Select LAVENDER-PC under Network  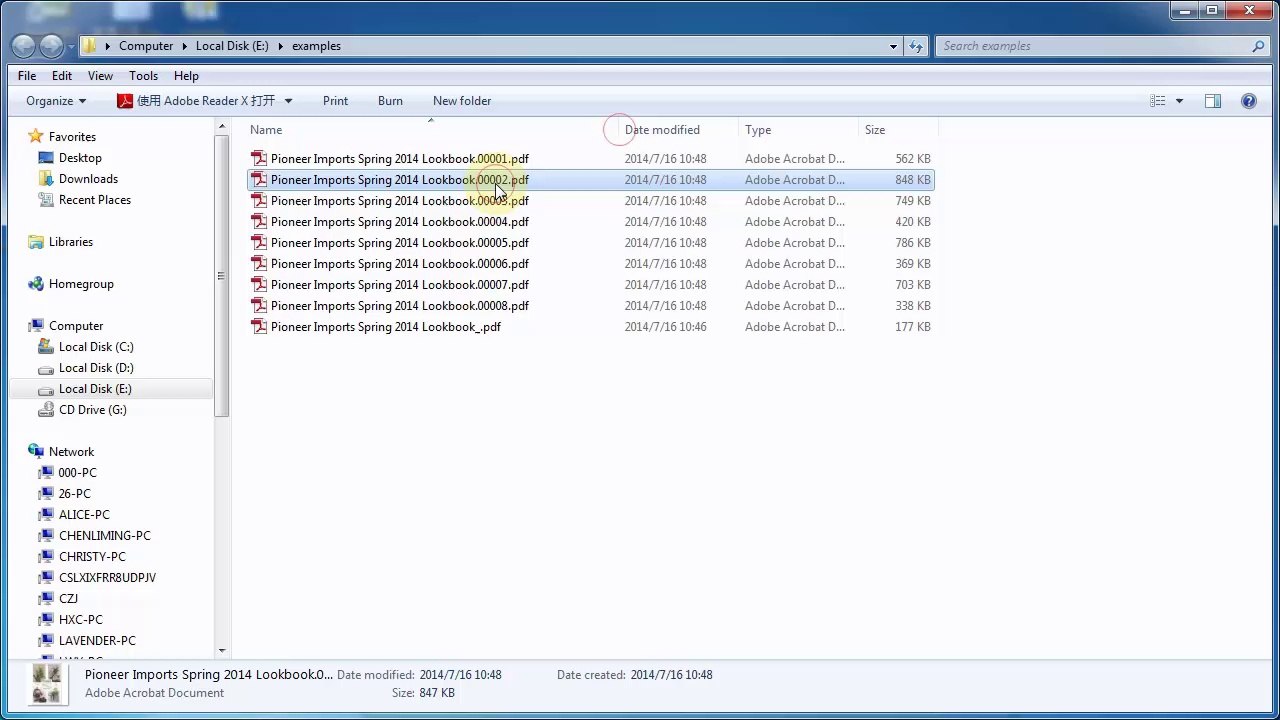[97, 641]
